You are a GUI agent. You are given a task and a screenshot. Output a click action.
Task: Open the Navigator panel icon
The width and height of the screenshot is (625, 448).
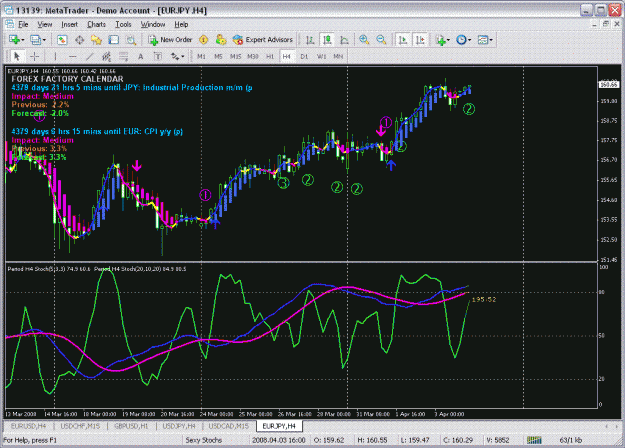click(96, 40)
